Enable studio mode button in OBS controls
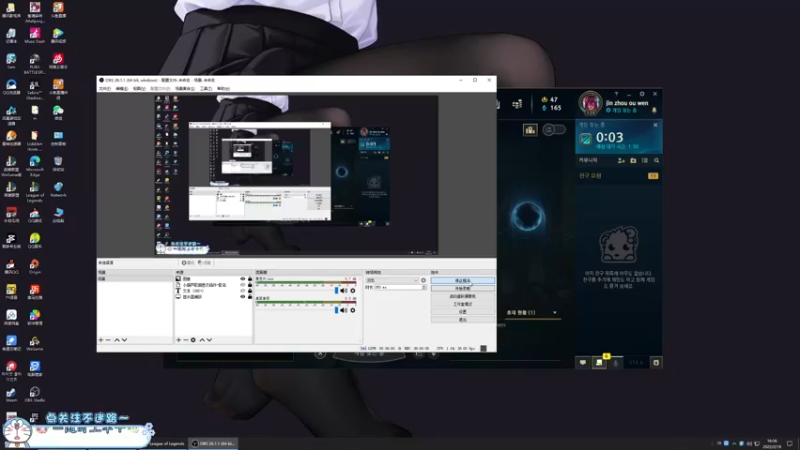The image size is (800, 450). pos(463,304)
